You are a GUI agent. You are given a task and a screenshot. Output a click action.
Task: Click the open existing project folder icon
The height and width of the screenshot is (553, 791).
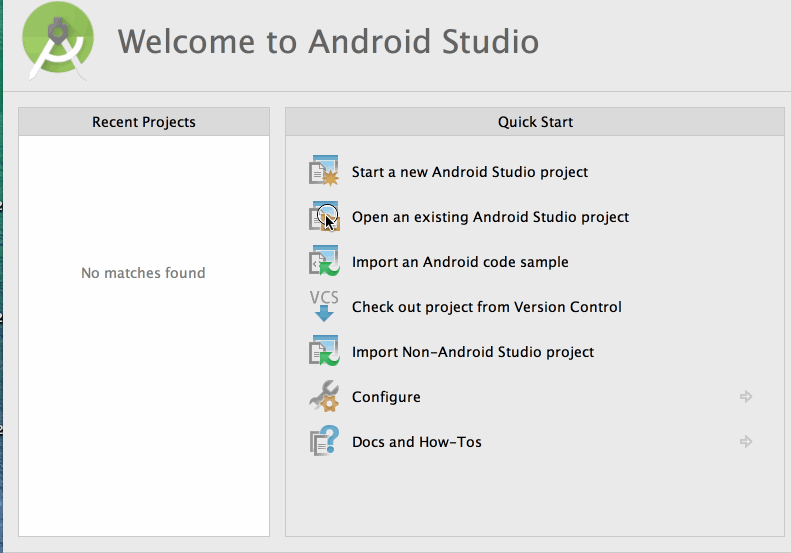tap(324, 217)
